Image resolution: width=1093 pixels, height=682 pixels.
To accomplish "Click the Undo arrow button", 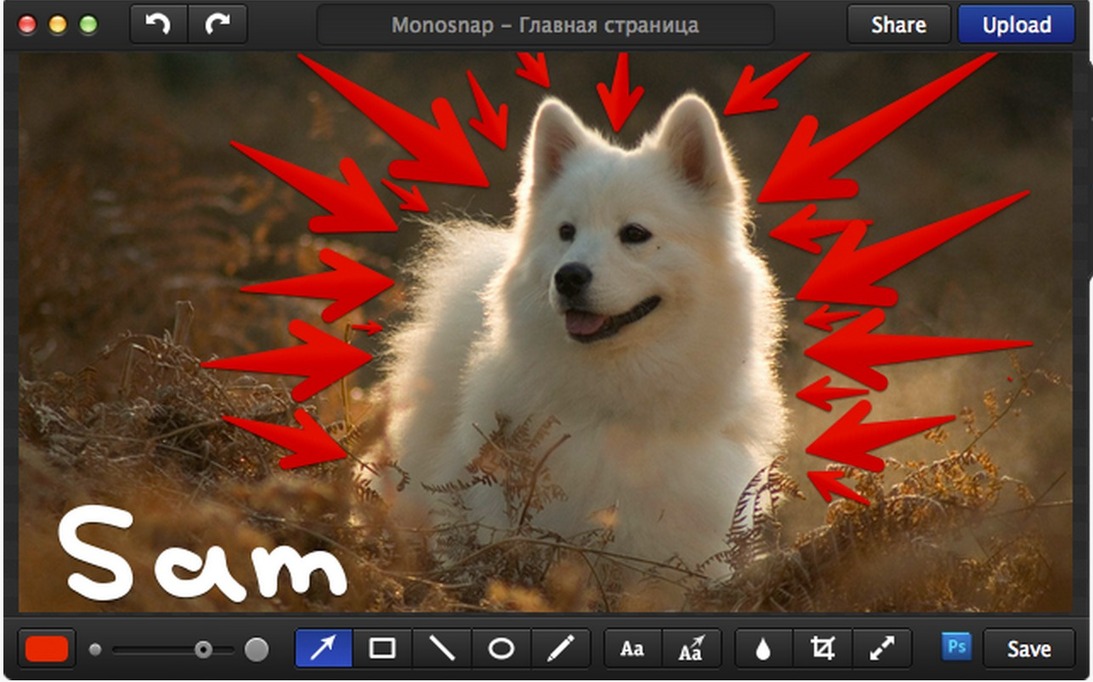I will 159,24.
